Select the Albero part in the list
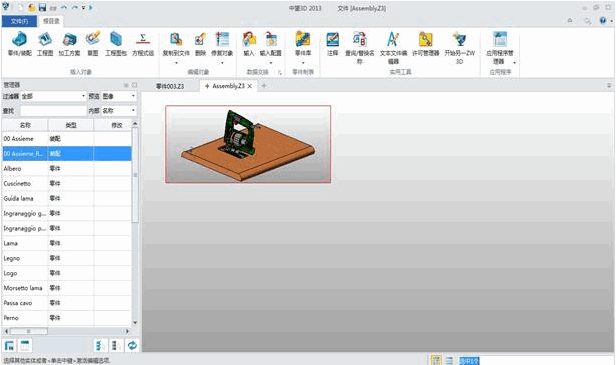The height and width of the screenshot is (365, 616). pos(67,169)
